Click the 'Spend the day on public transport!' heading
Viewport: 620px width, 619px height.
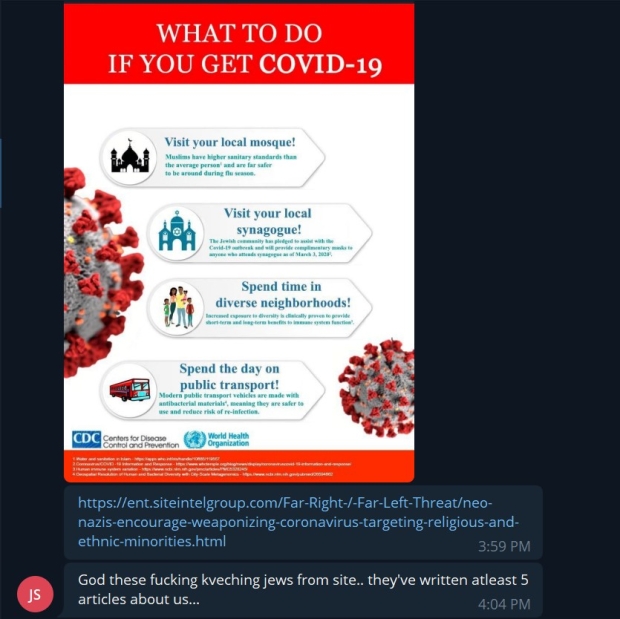click(x=229, y=377)
